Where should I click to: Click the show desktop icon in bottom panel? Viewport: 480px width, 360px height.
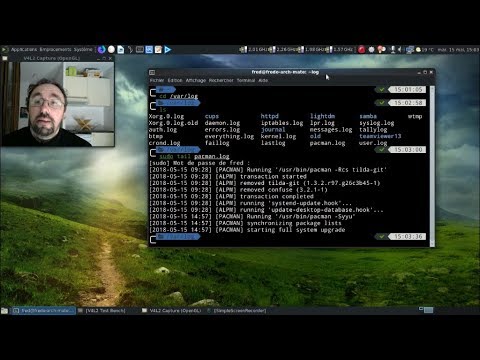click(x=4, y=311)
